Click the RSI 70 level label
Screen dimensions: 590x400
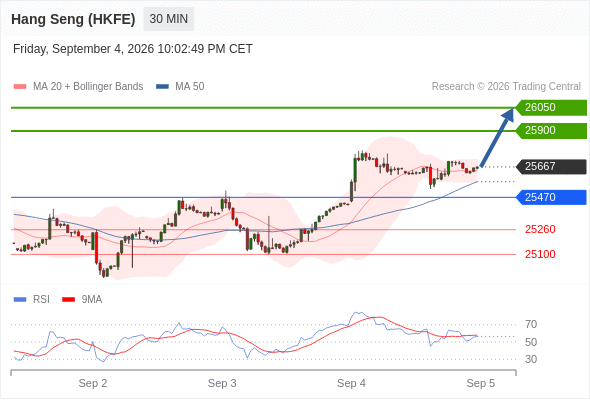tap(531, 324)
